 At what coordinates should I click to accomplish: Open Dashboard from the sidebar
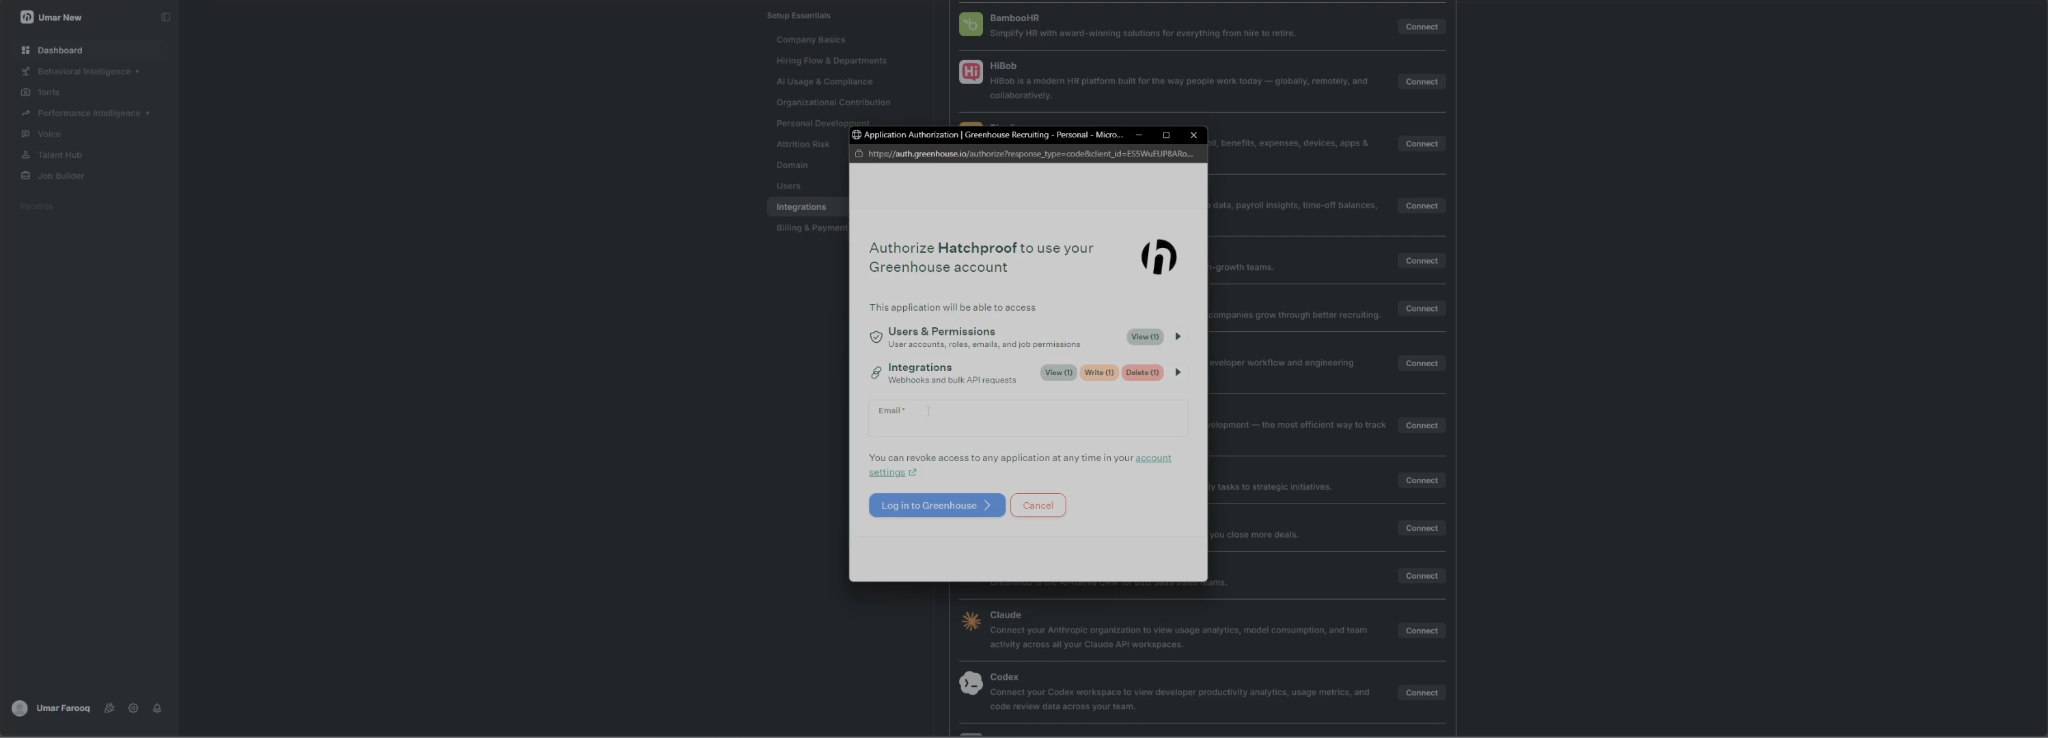tap(60, 50)
